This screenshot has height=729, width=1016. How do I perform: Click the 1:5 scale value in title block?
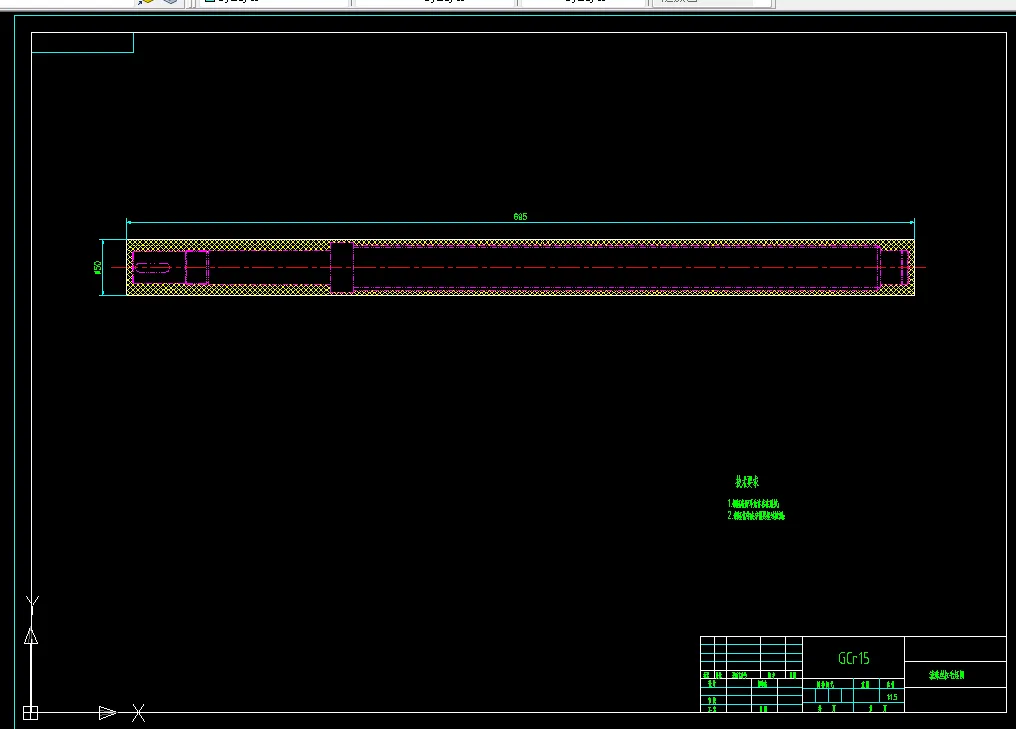tap(892, 697)
